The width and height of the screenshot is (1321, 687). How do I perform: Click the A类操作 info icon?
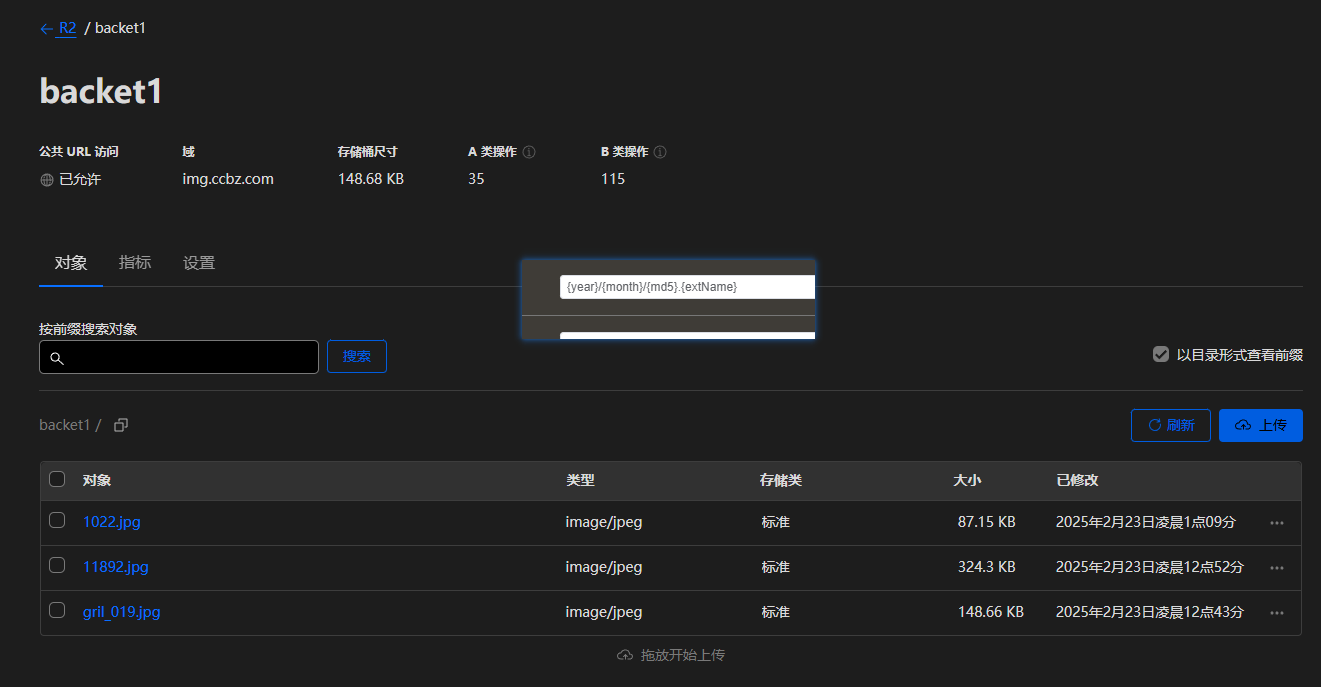[529, 152]
